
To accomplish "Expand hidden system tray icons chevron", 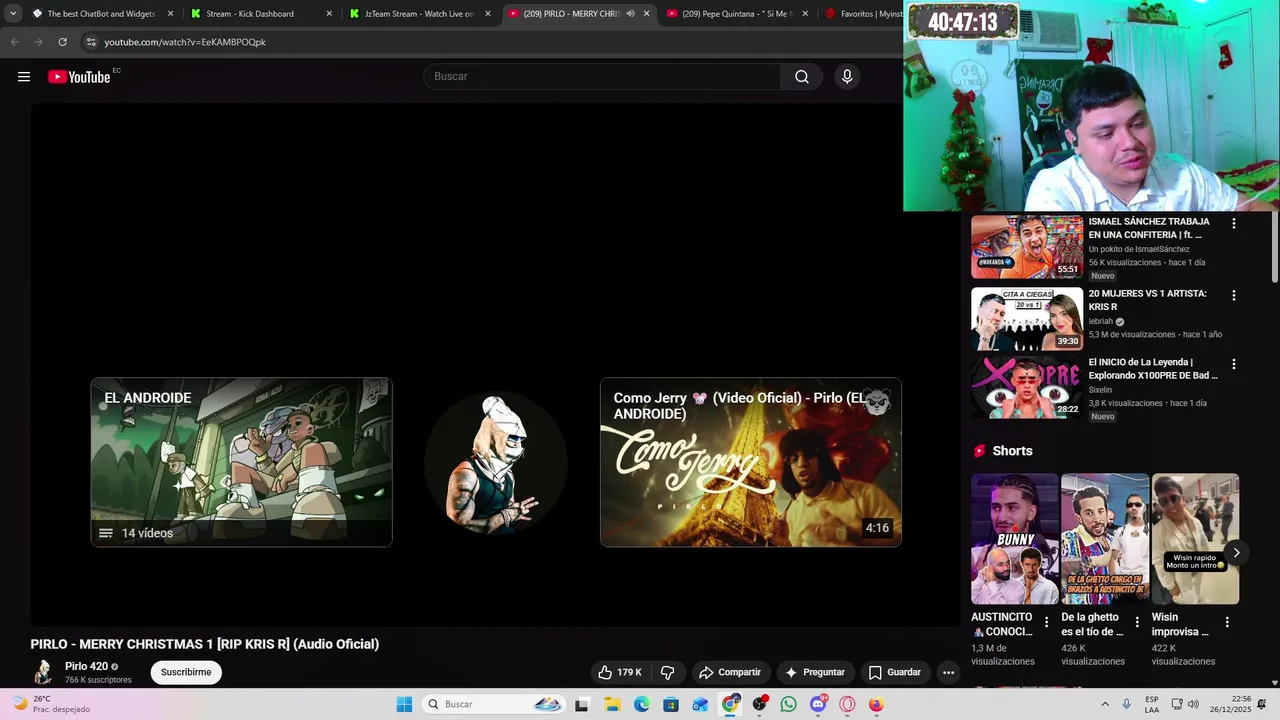I will 1105,704.
